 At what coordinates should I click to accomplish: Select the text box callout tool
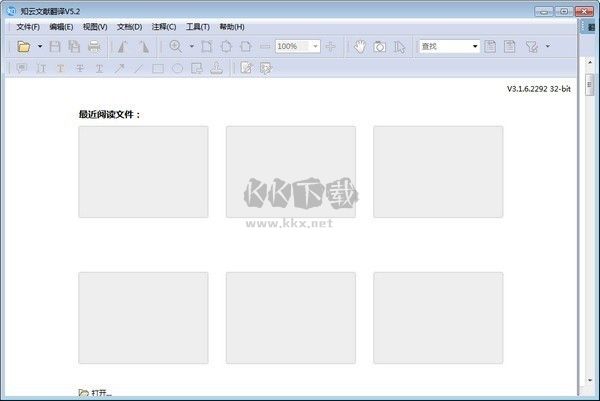coord(197,68)
